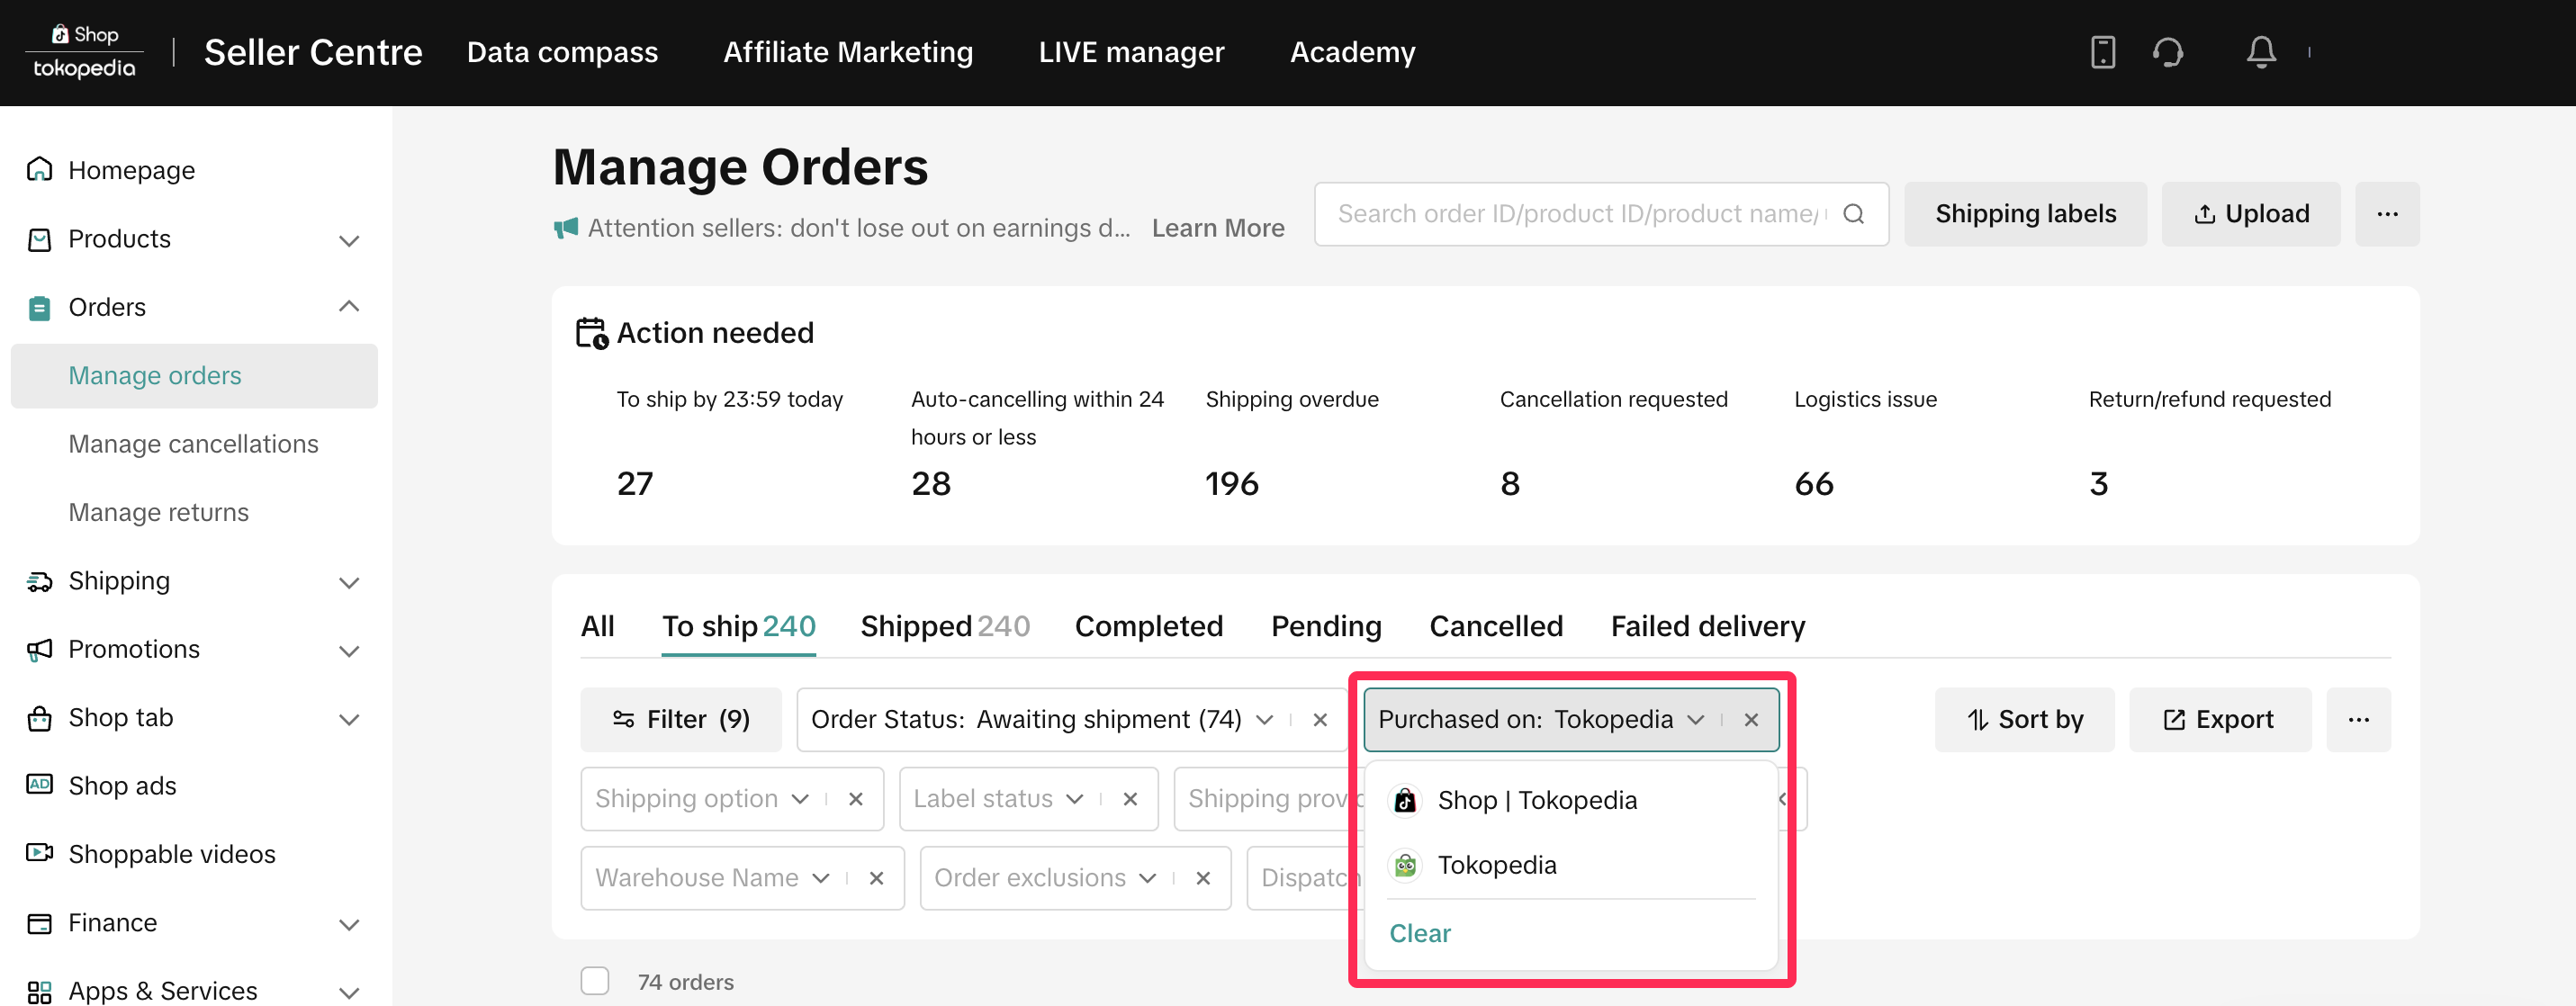Open the Warehouse Name dropdown

[x=711, y=878]
